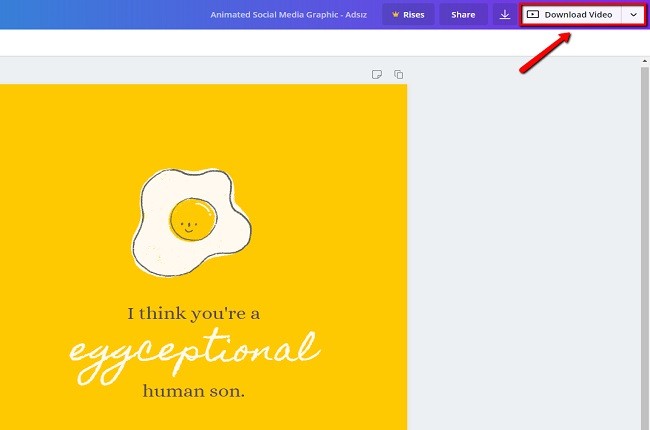Click the Rises crown button
The height and width of the screenshot is (430, 650).
tap(408, 15)
